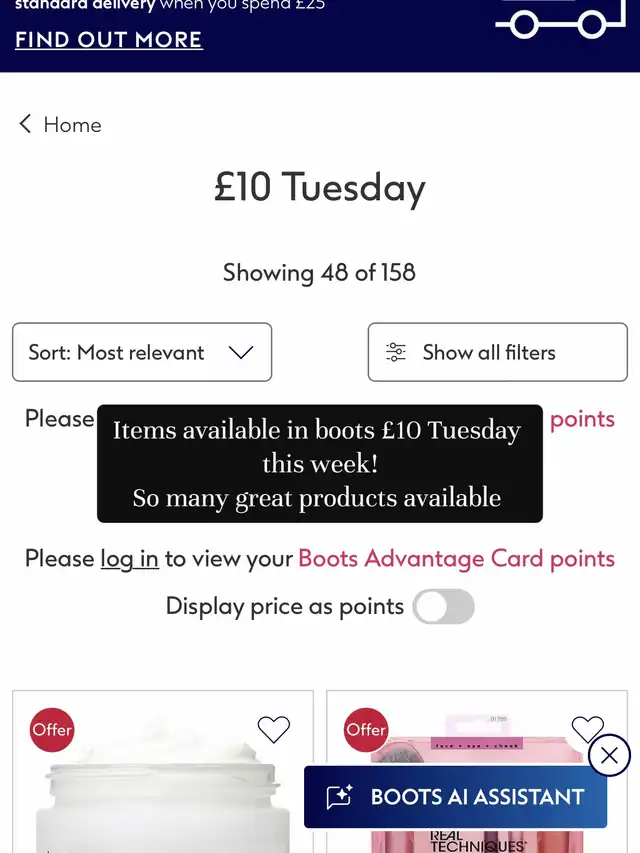Favourite the Real Techniques product
This screenshot has height=853, width=640.
click(x=587, y=729)
